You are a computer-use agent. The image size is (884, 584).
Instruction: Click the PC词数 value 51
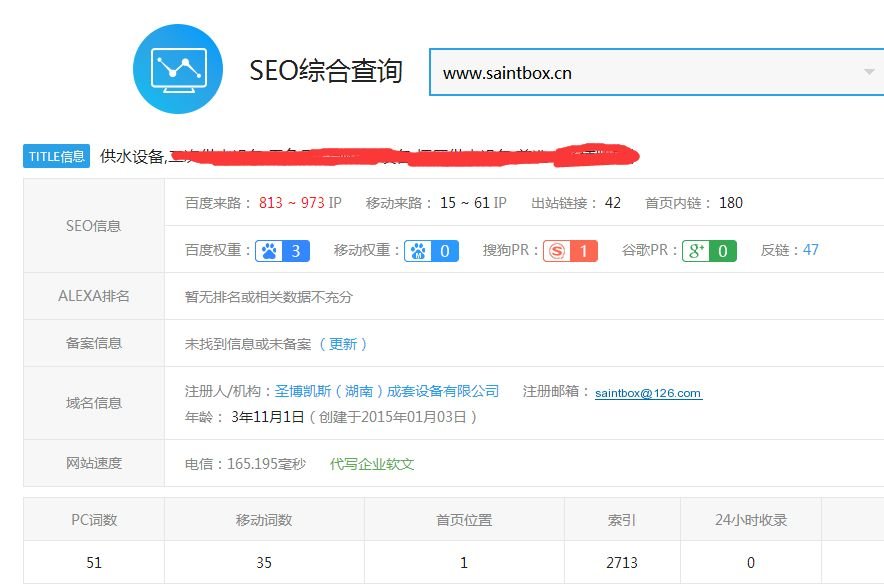coord(94,563)
